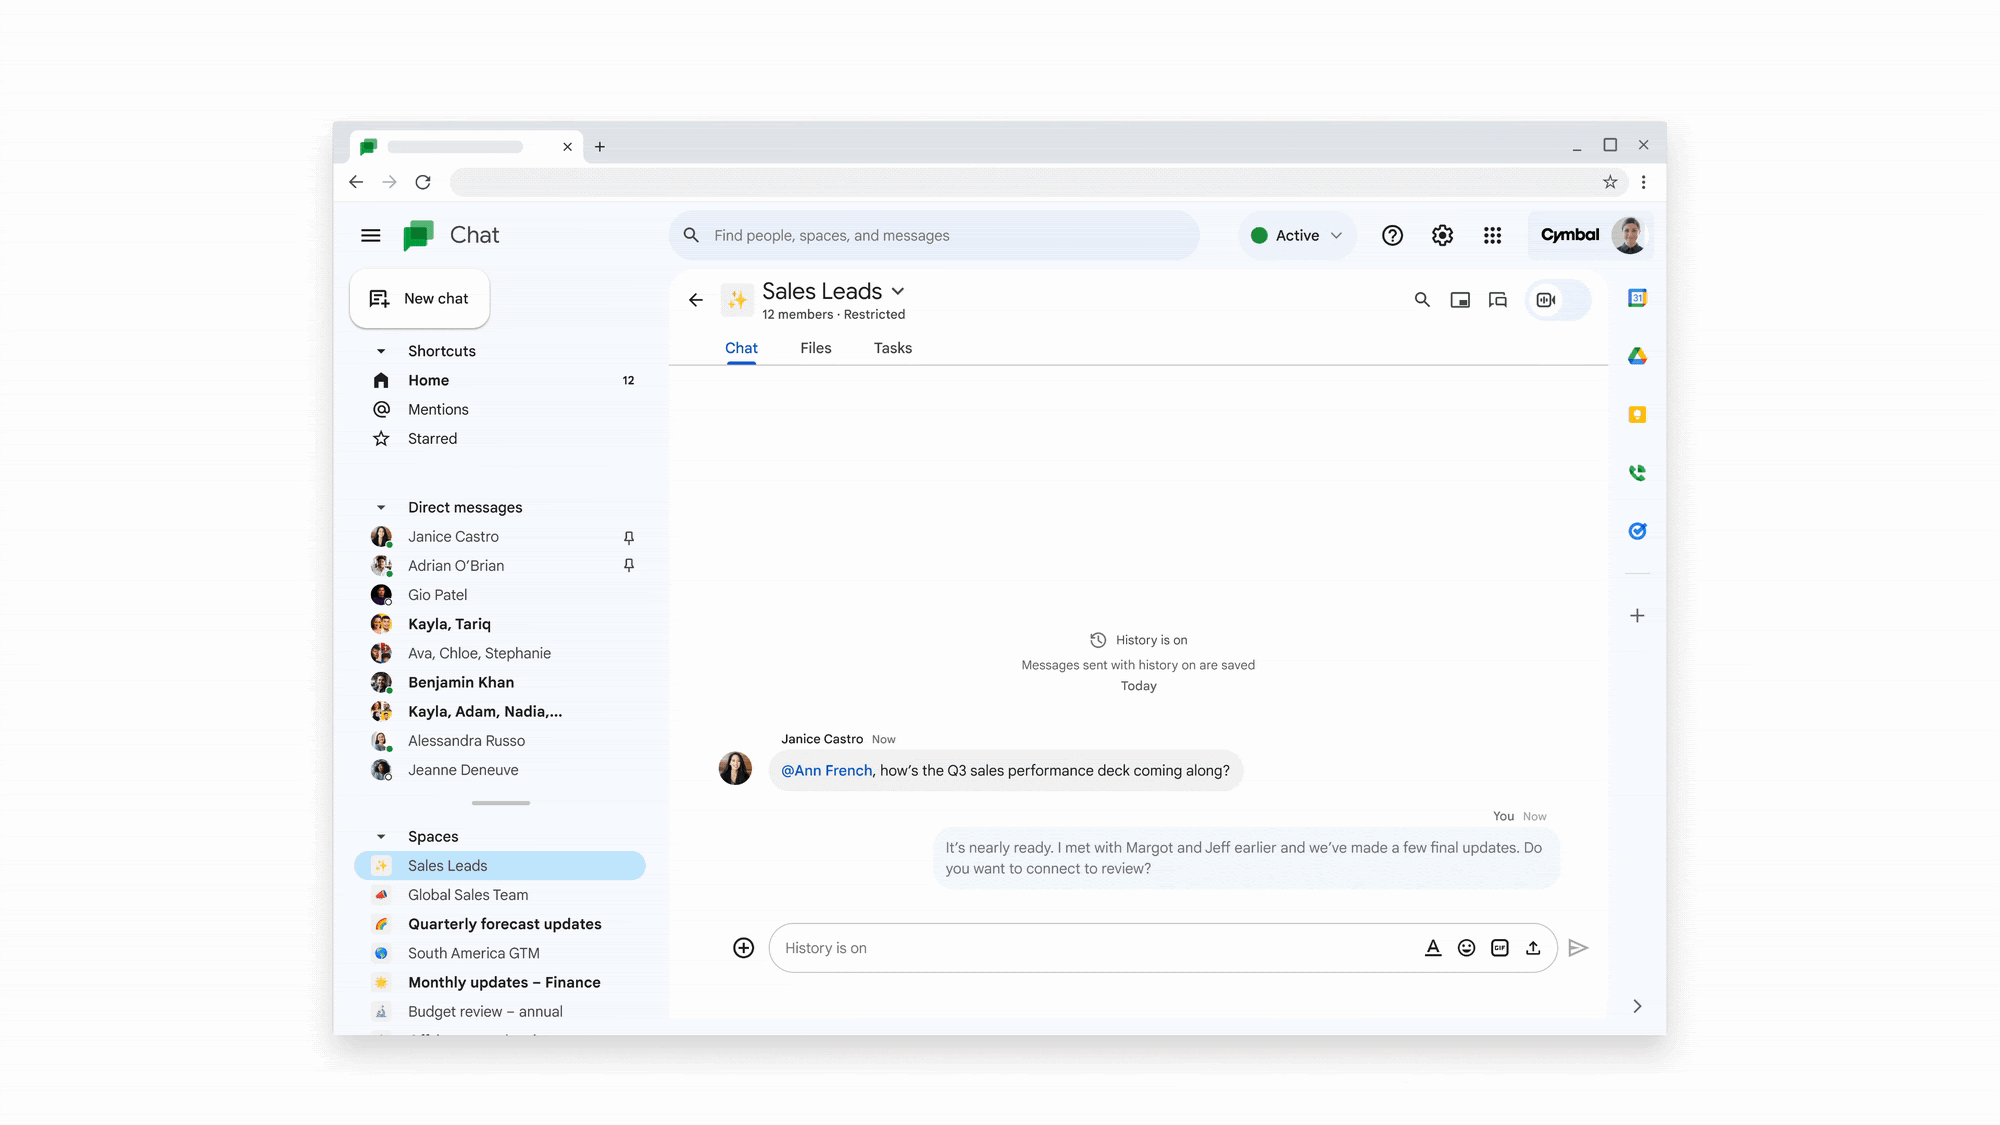Expand Sales Leads space options chevron
Viewport: 2000px width, 1125px height.
[898, 291]
